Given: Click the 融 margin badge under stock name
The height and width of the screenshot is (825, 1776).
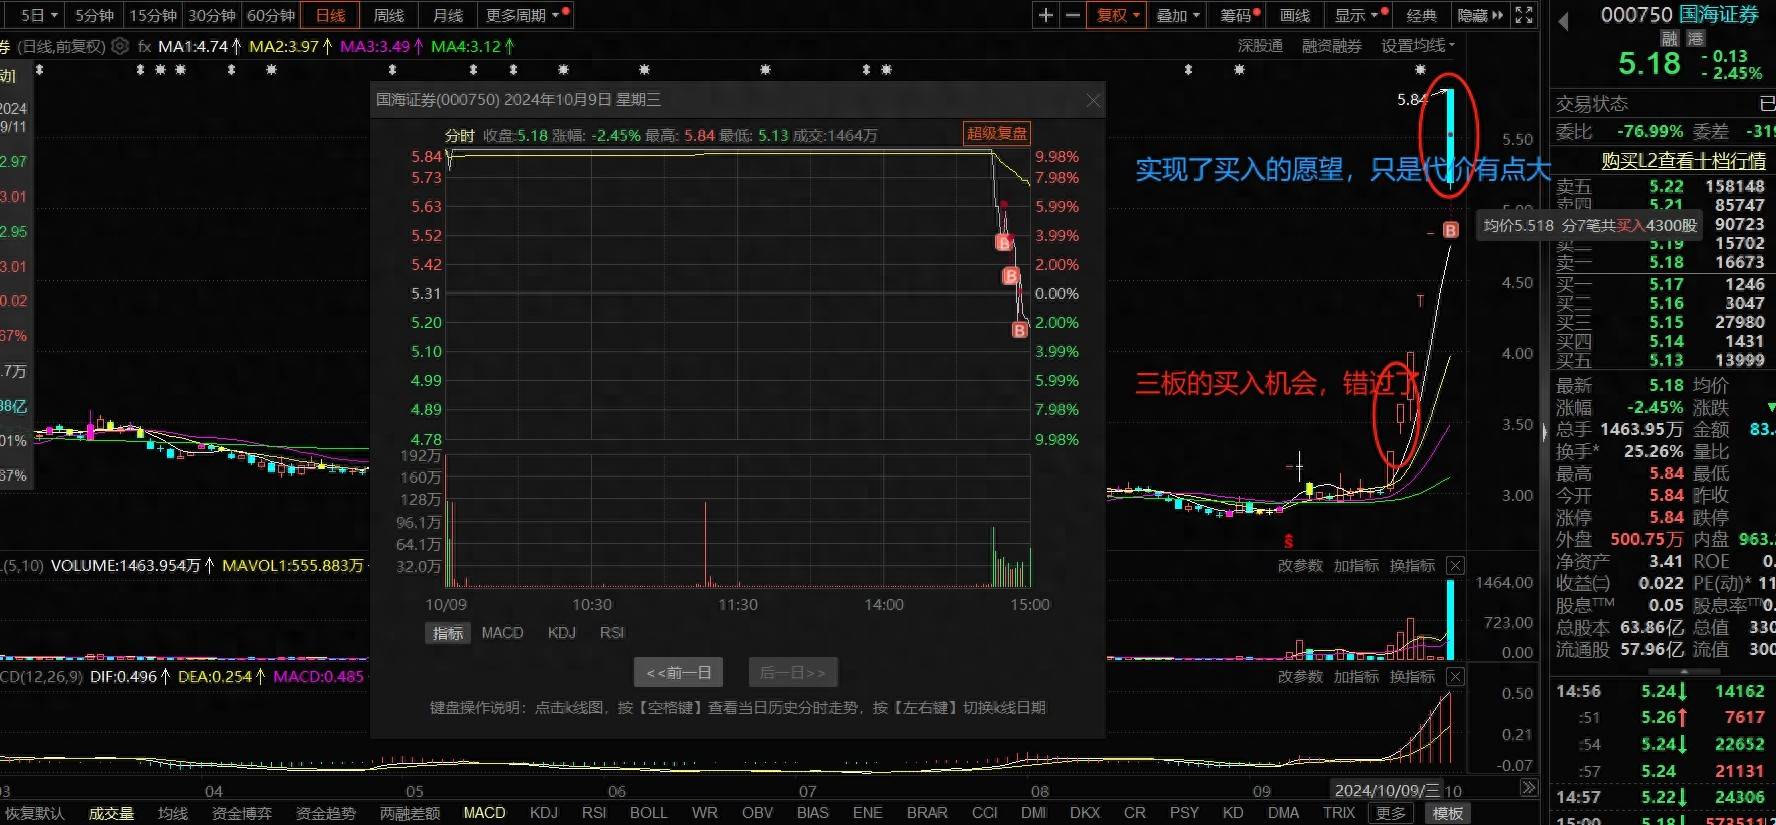Looking at the screenshot, I should 1669,38.
